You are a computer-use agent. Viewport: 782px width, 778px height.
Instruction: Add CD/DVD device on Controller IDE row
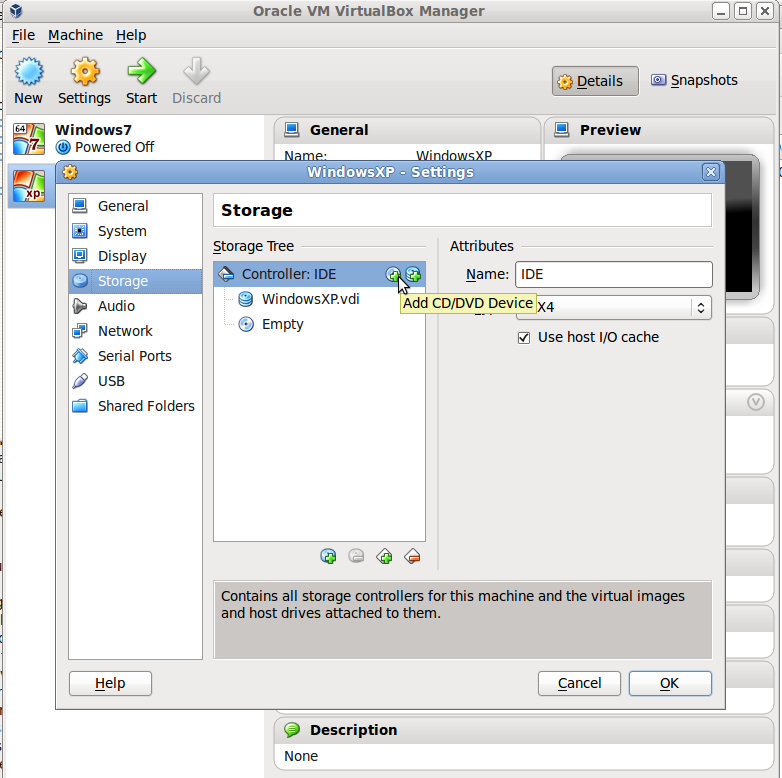393,274
